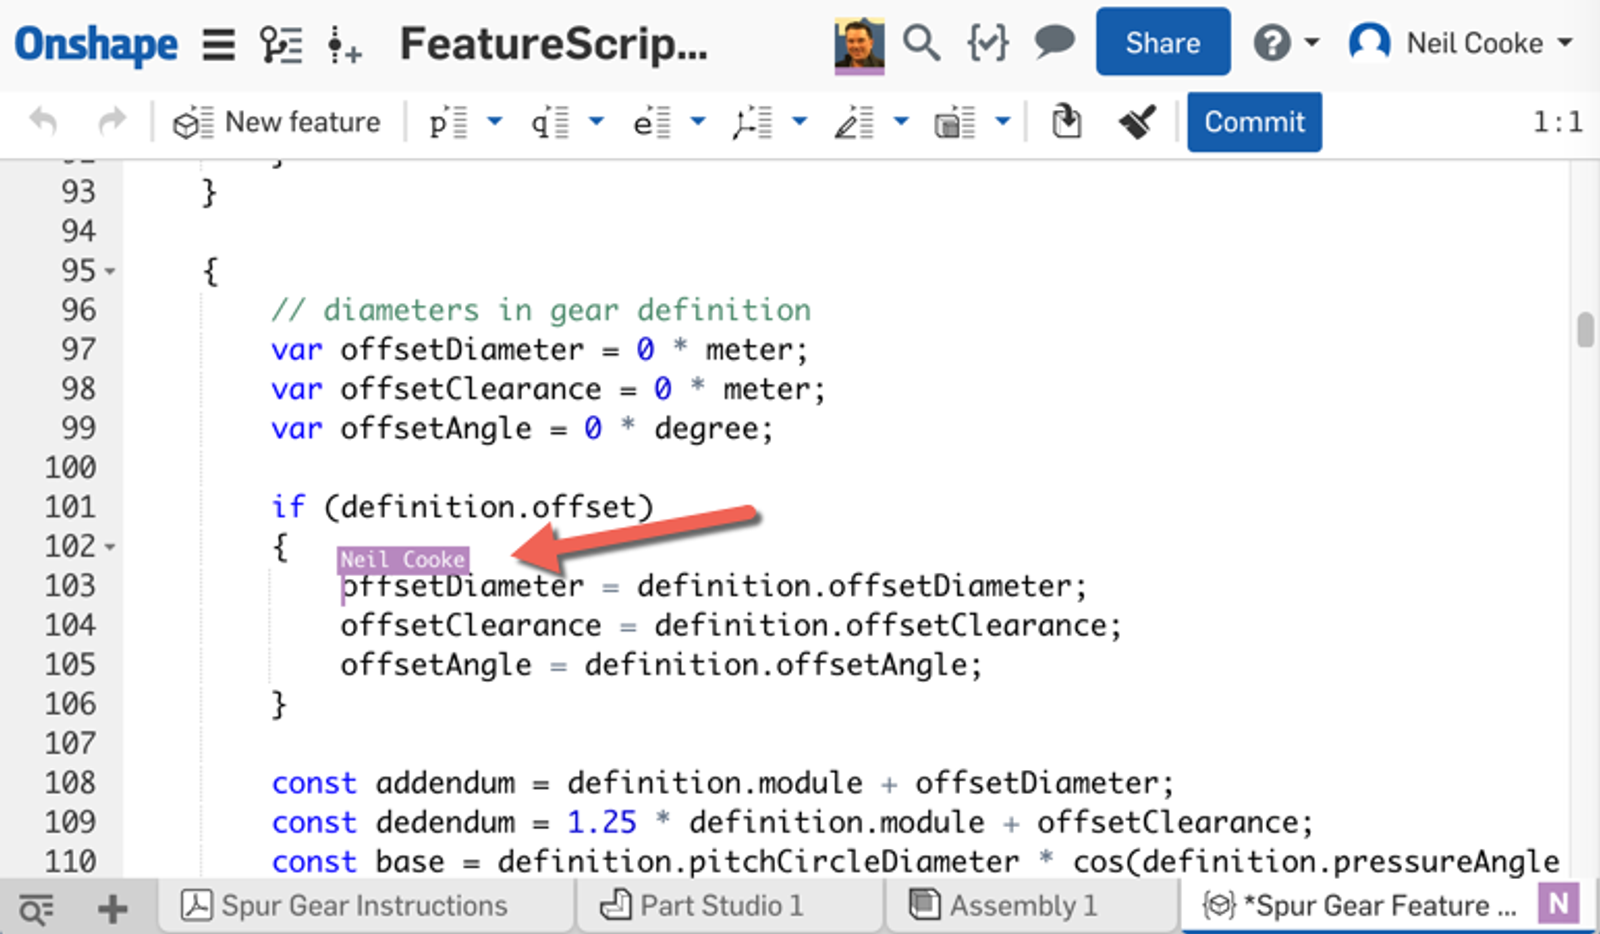The height and width of the screenshot is (934, 1600).
Task: Switch to the Part Studio 1 tab
Action: [703, 905]
